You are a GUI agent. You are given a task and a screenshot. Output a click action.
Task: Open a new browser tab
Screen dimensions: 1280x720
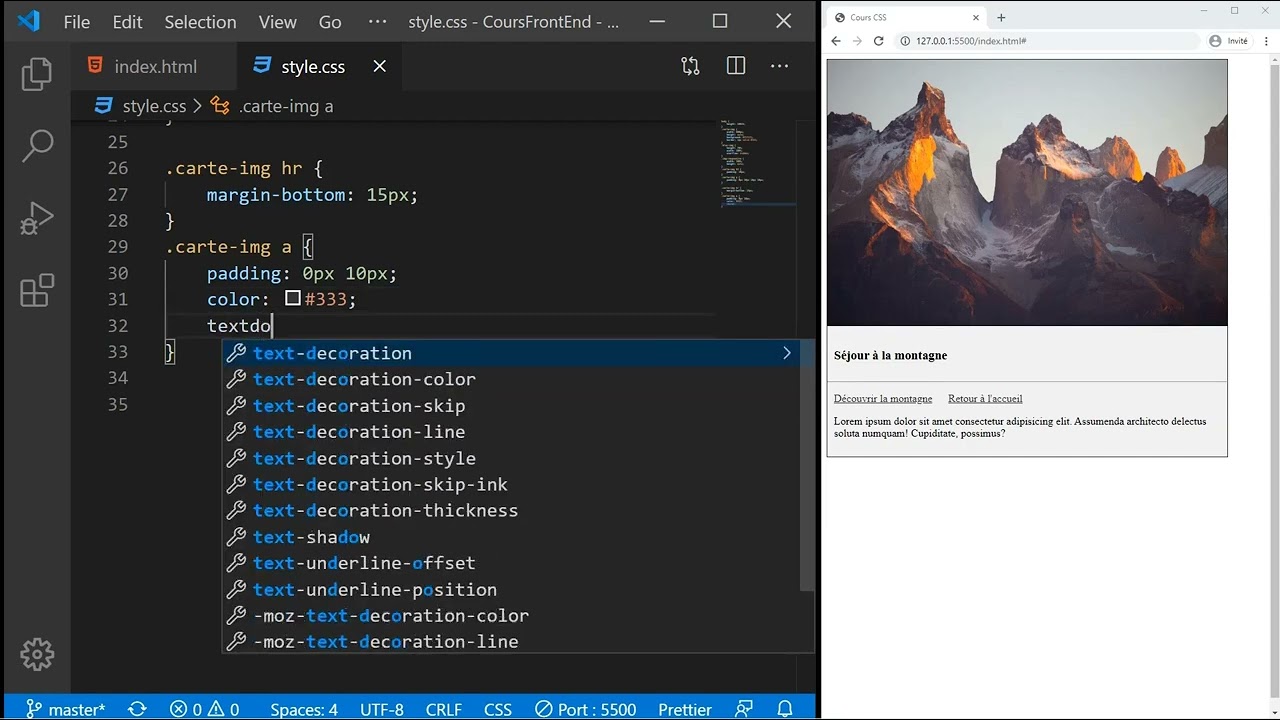coord(1001,17)
